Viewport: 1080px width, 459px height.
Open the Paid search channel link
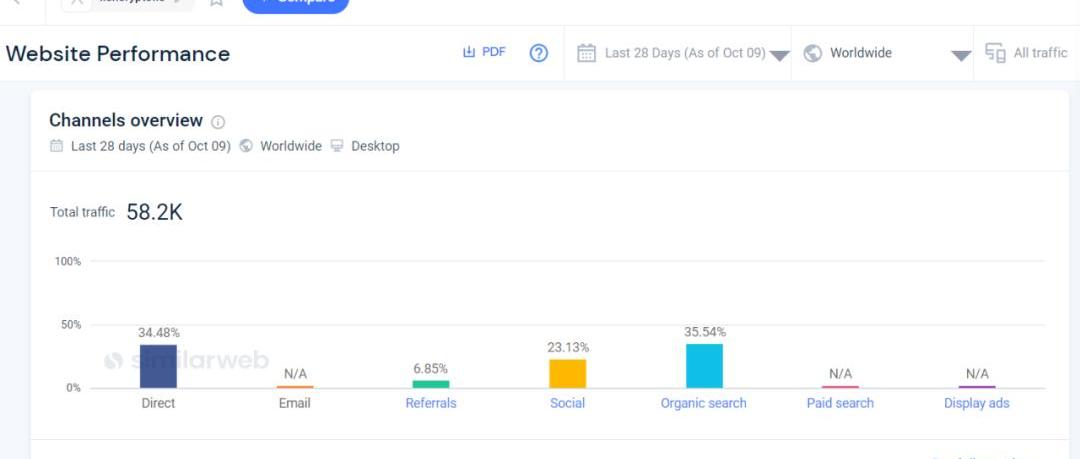[x=840, y=403]
